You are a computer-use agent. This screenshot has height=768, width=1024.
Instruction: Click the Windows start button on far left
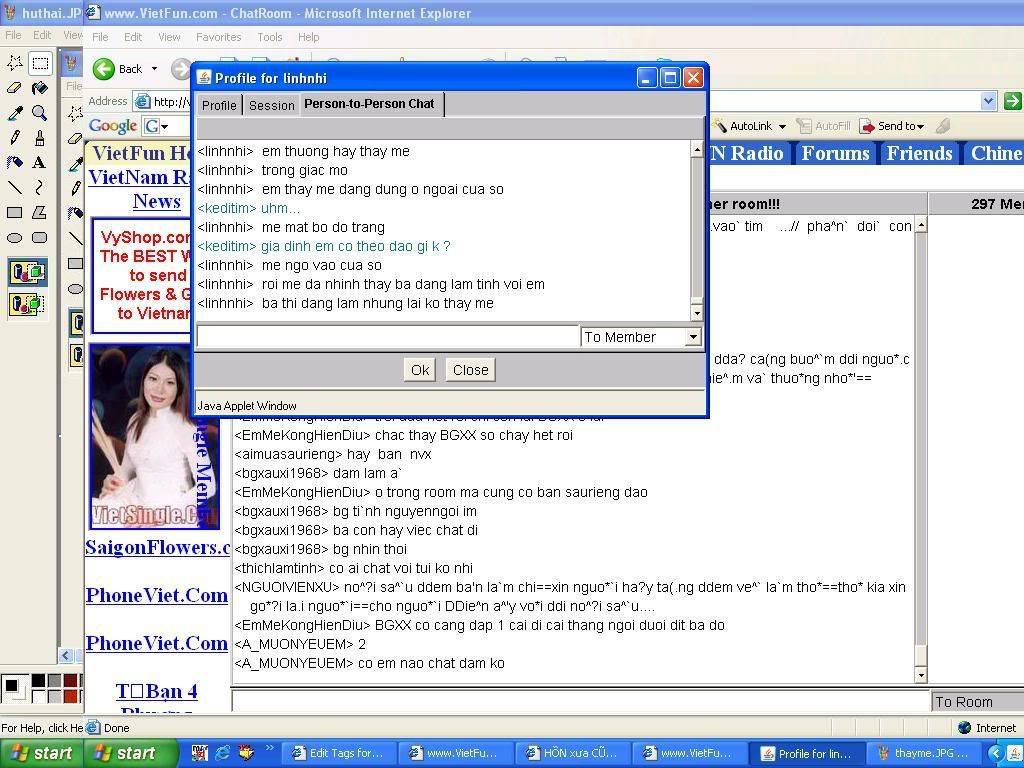[x=42, y=754]
